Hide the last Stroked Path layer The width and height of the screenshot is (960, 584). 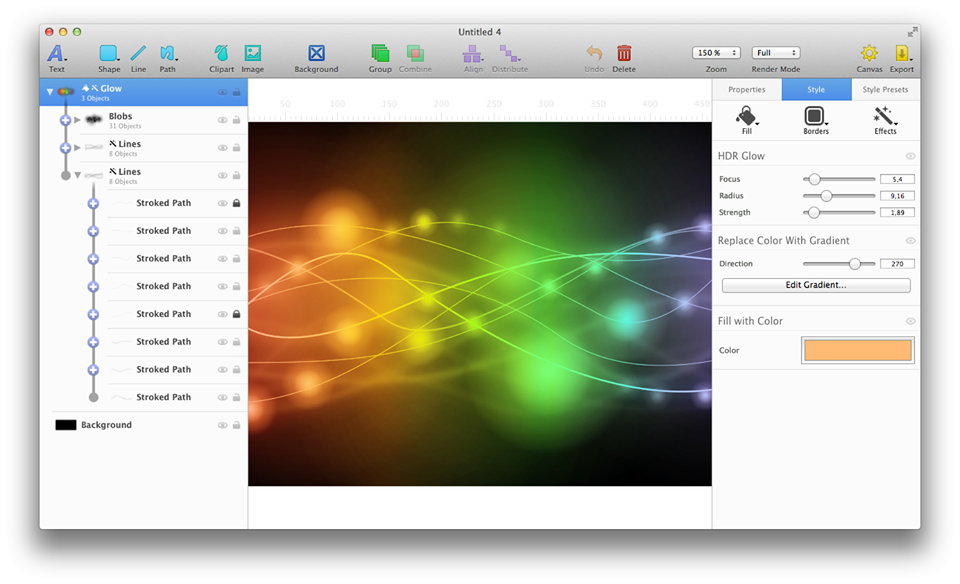(222, 397)
